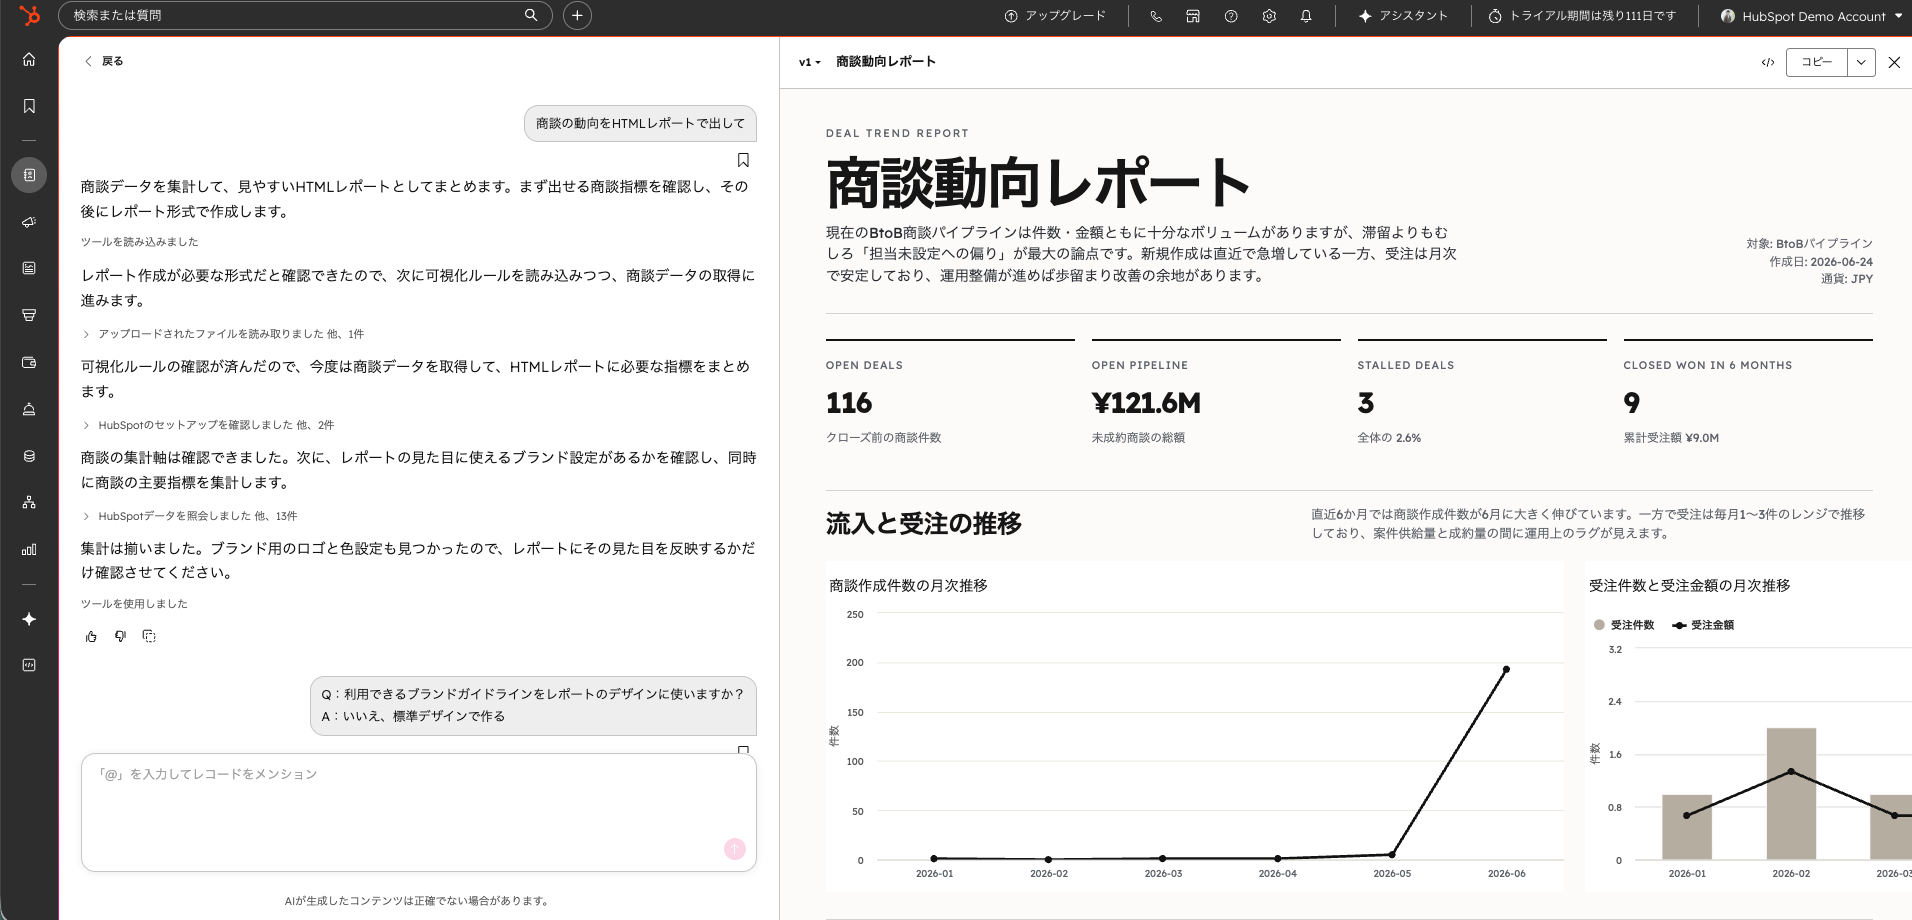Screen dimensions: 1912x920
Task: Open the copy options dropdown arrow
Action: pyautogui.click(x=1861, y=62)
